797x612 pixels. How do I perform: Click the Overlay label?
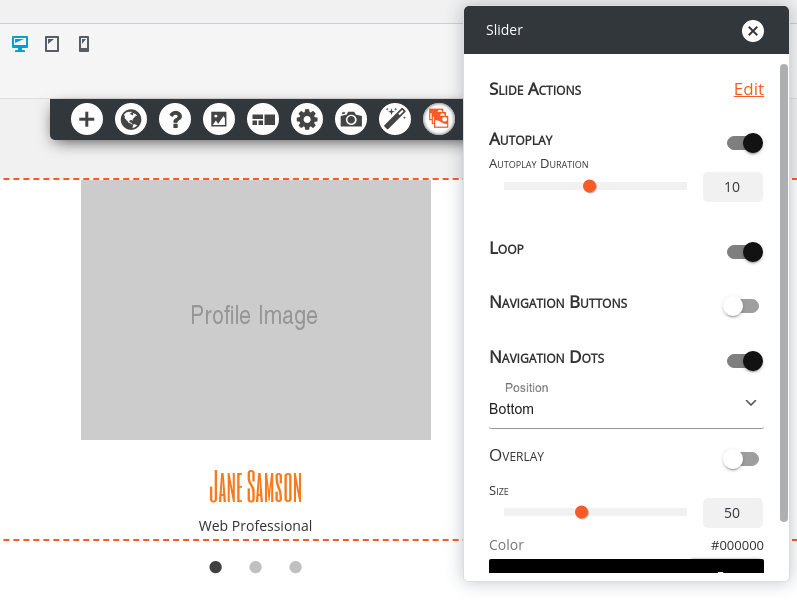(516, 455)
